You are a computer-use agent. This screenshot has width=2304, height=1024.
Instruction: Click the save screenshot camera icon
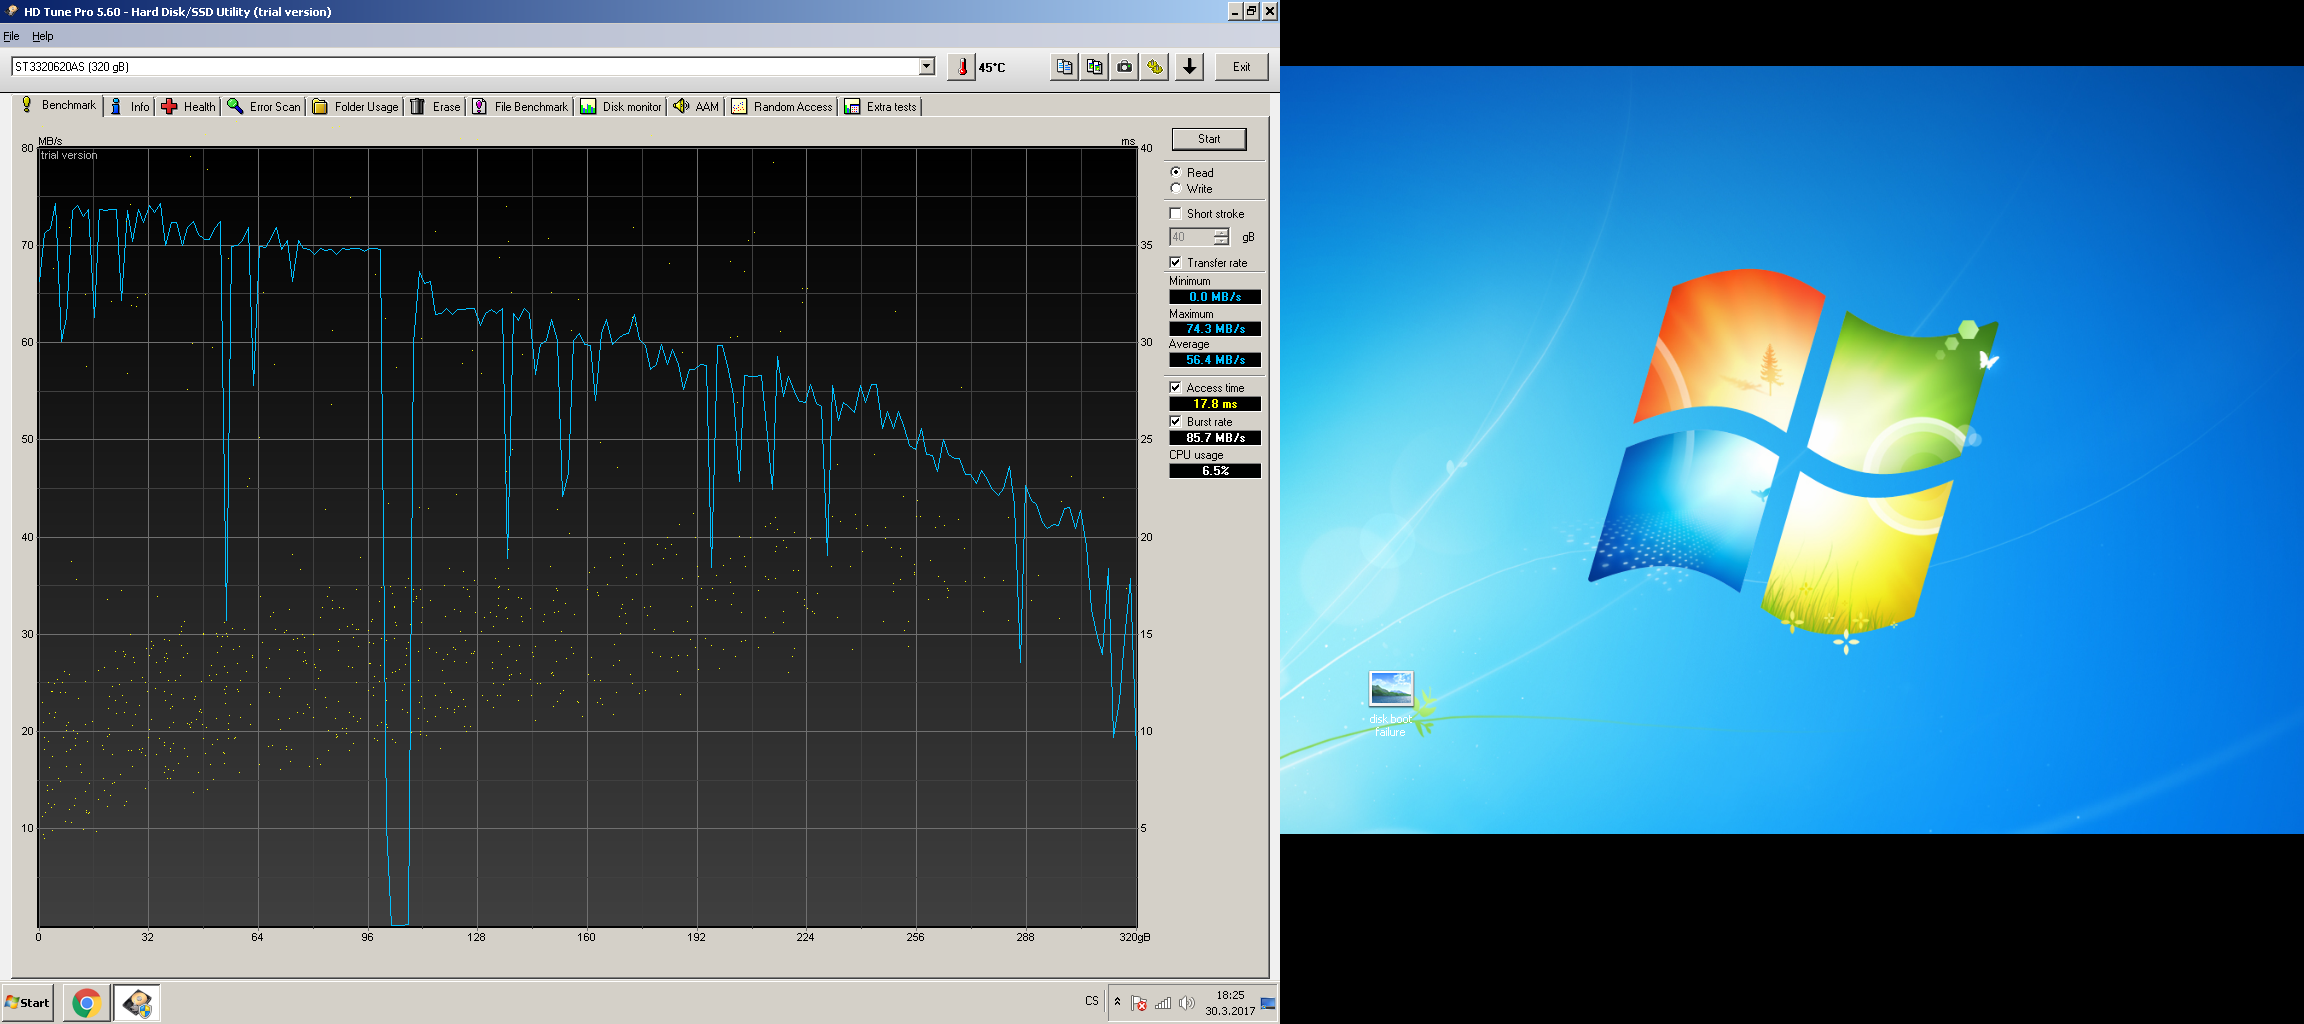1125,67
